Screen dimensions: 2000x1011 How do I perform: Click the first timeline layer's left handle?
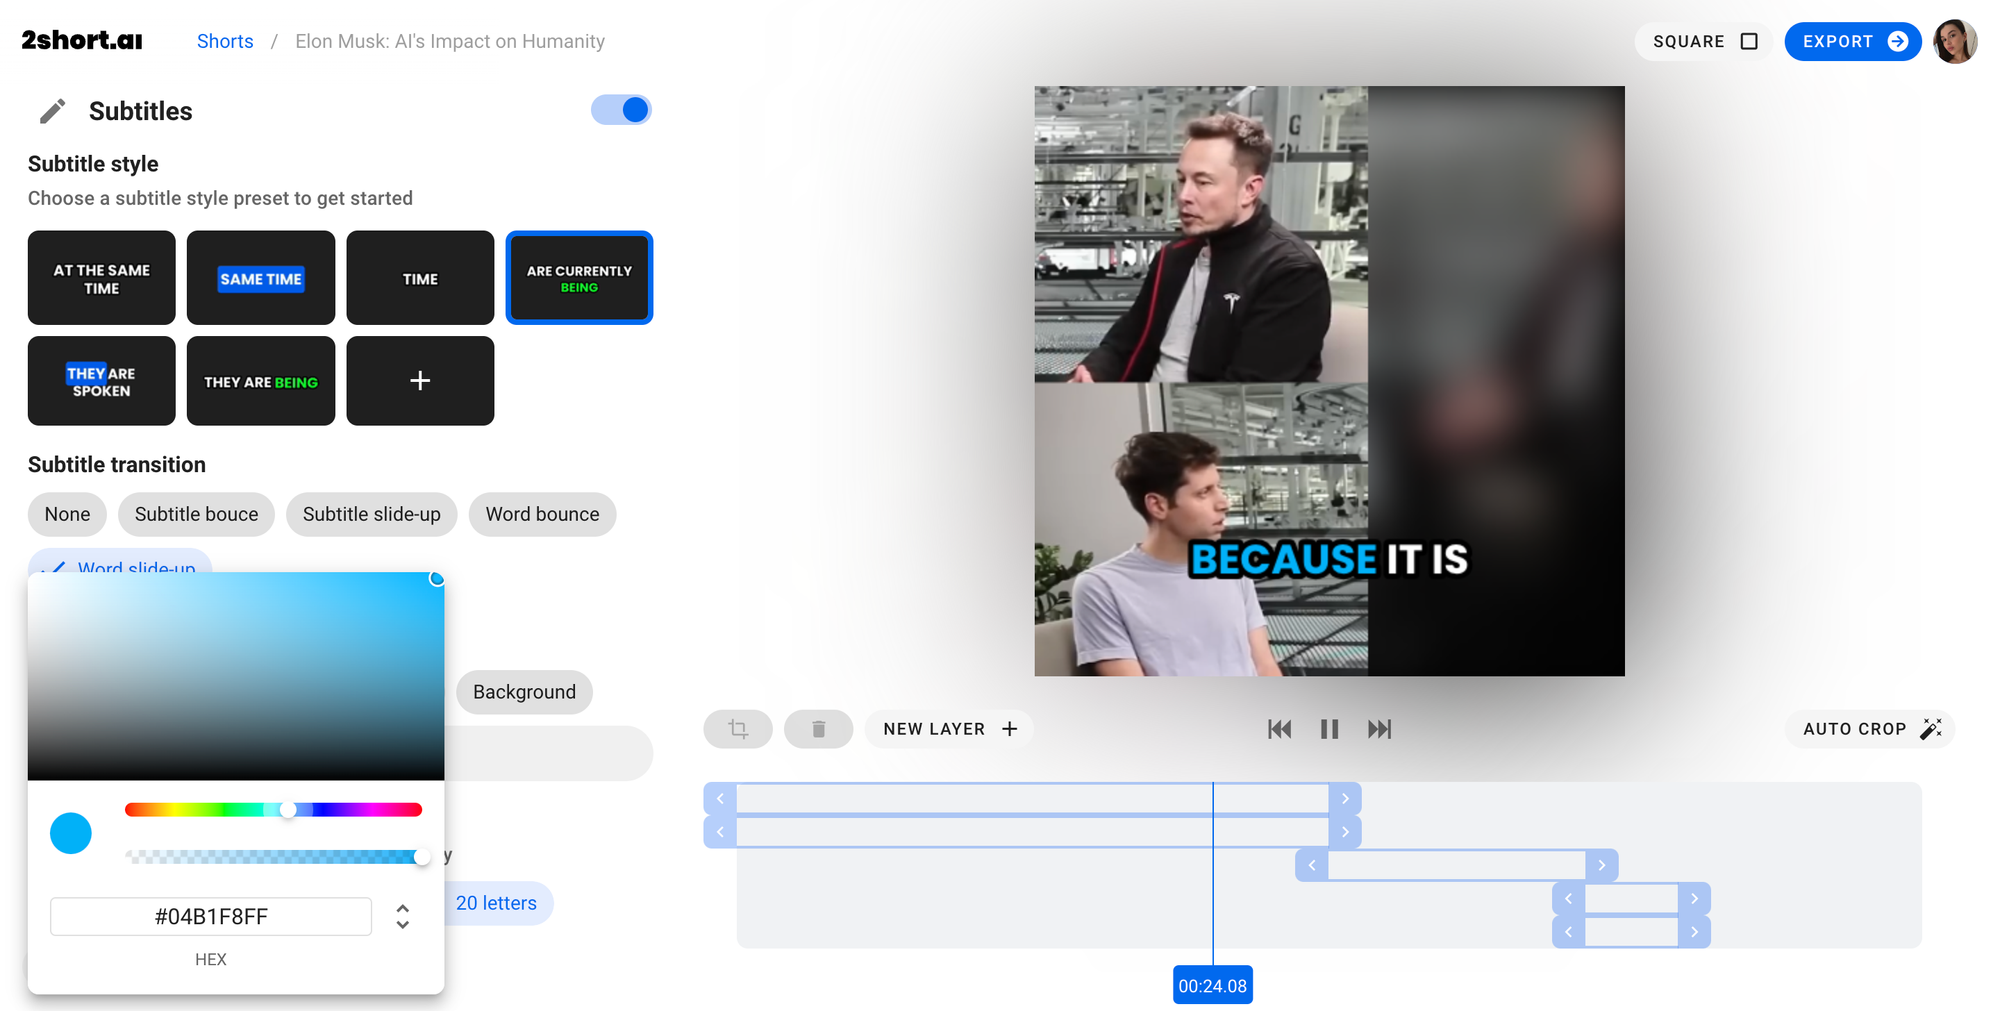click(x=720, y=798)
